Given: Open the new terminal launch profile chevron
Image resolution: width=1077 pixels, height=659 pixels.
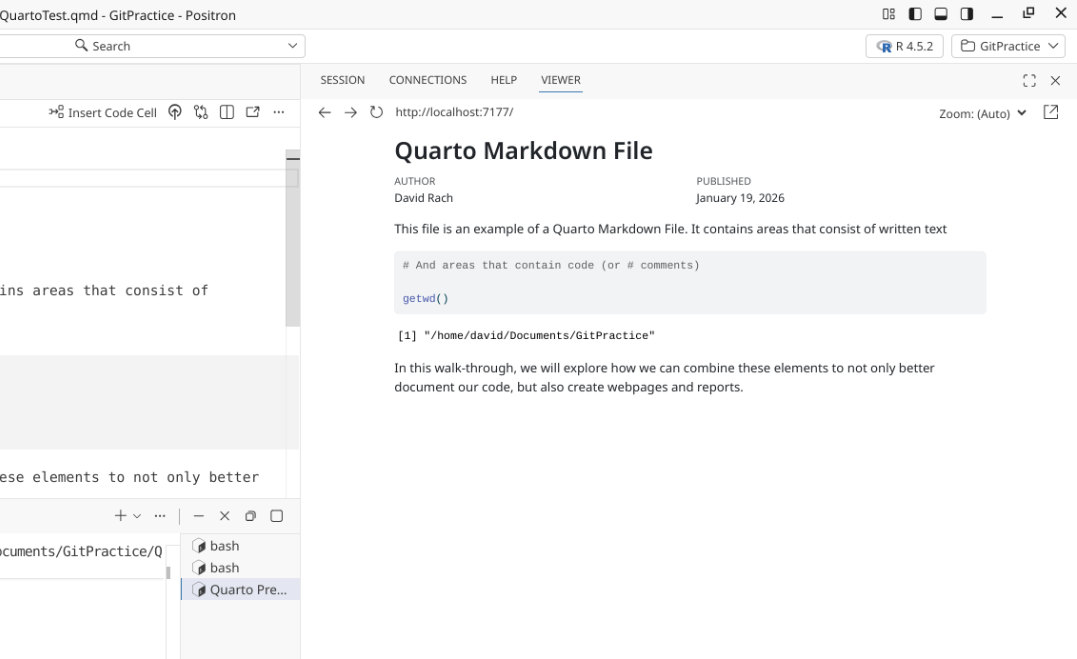Looking at the screenshot, I should click(x=137, y=516).
